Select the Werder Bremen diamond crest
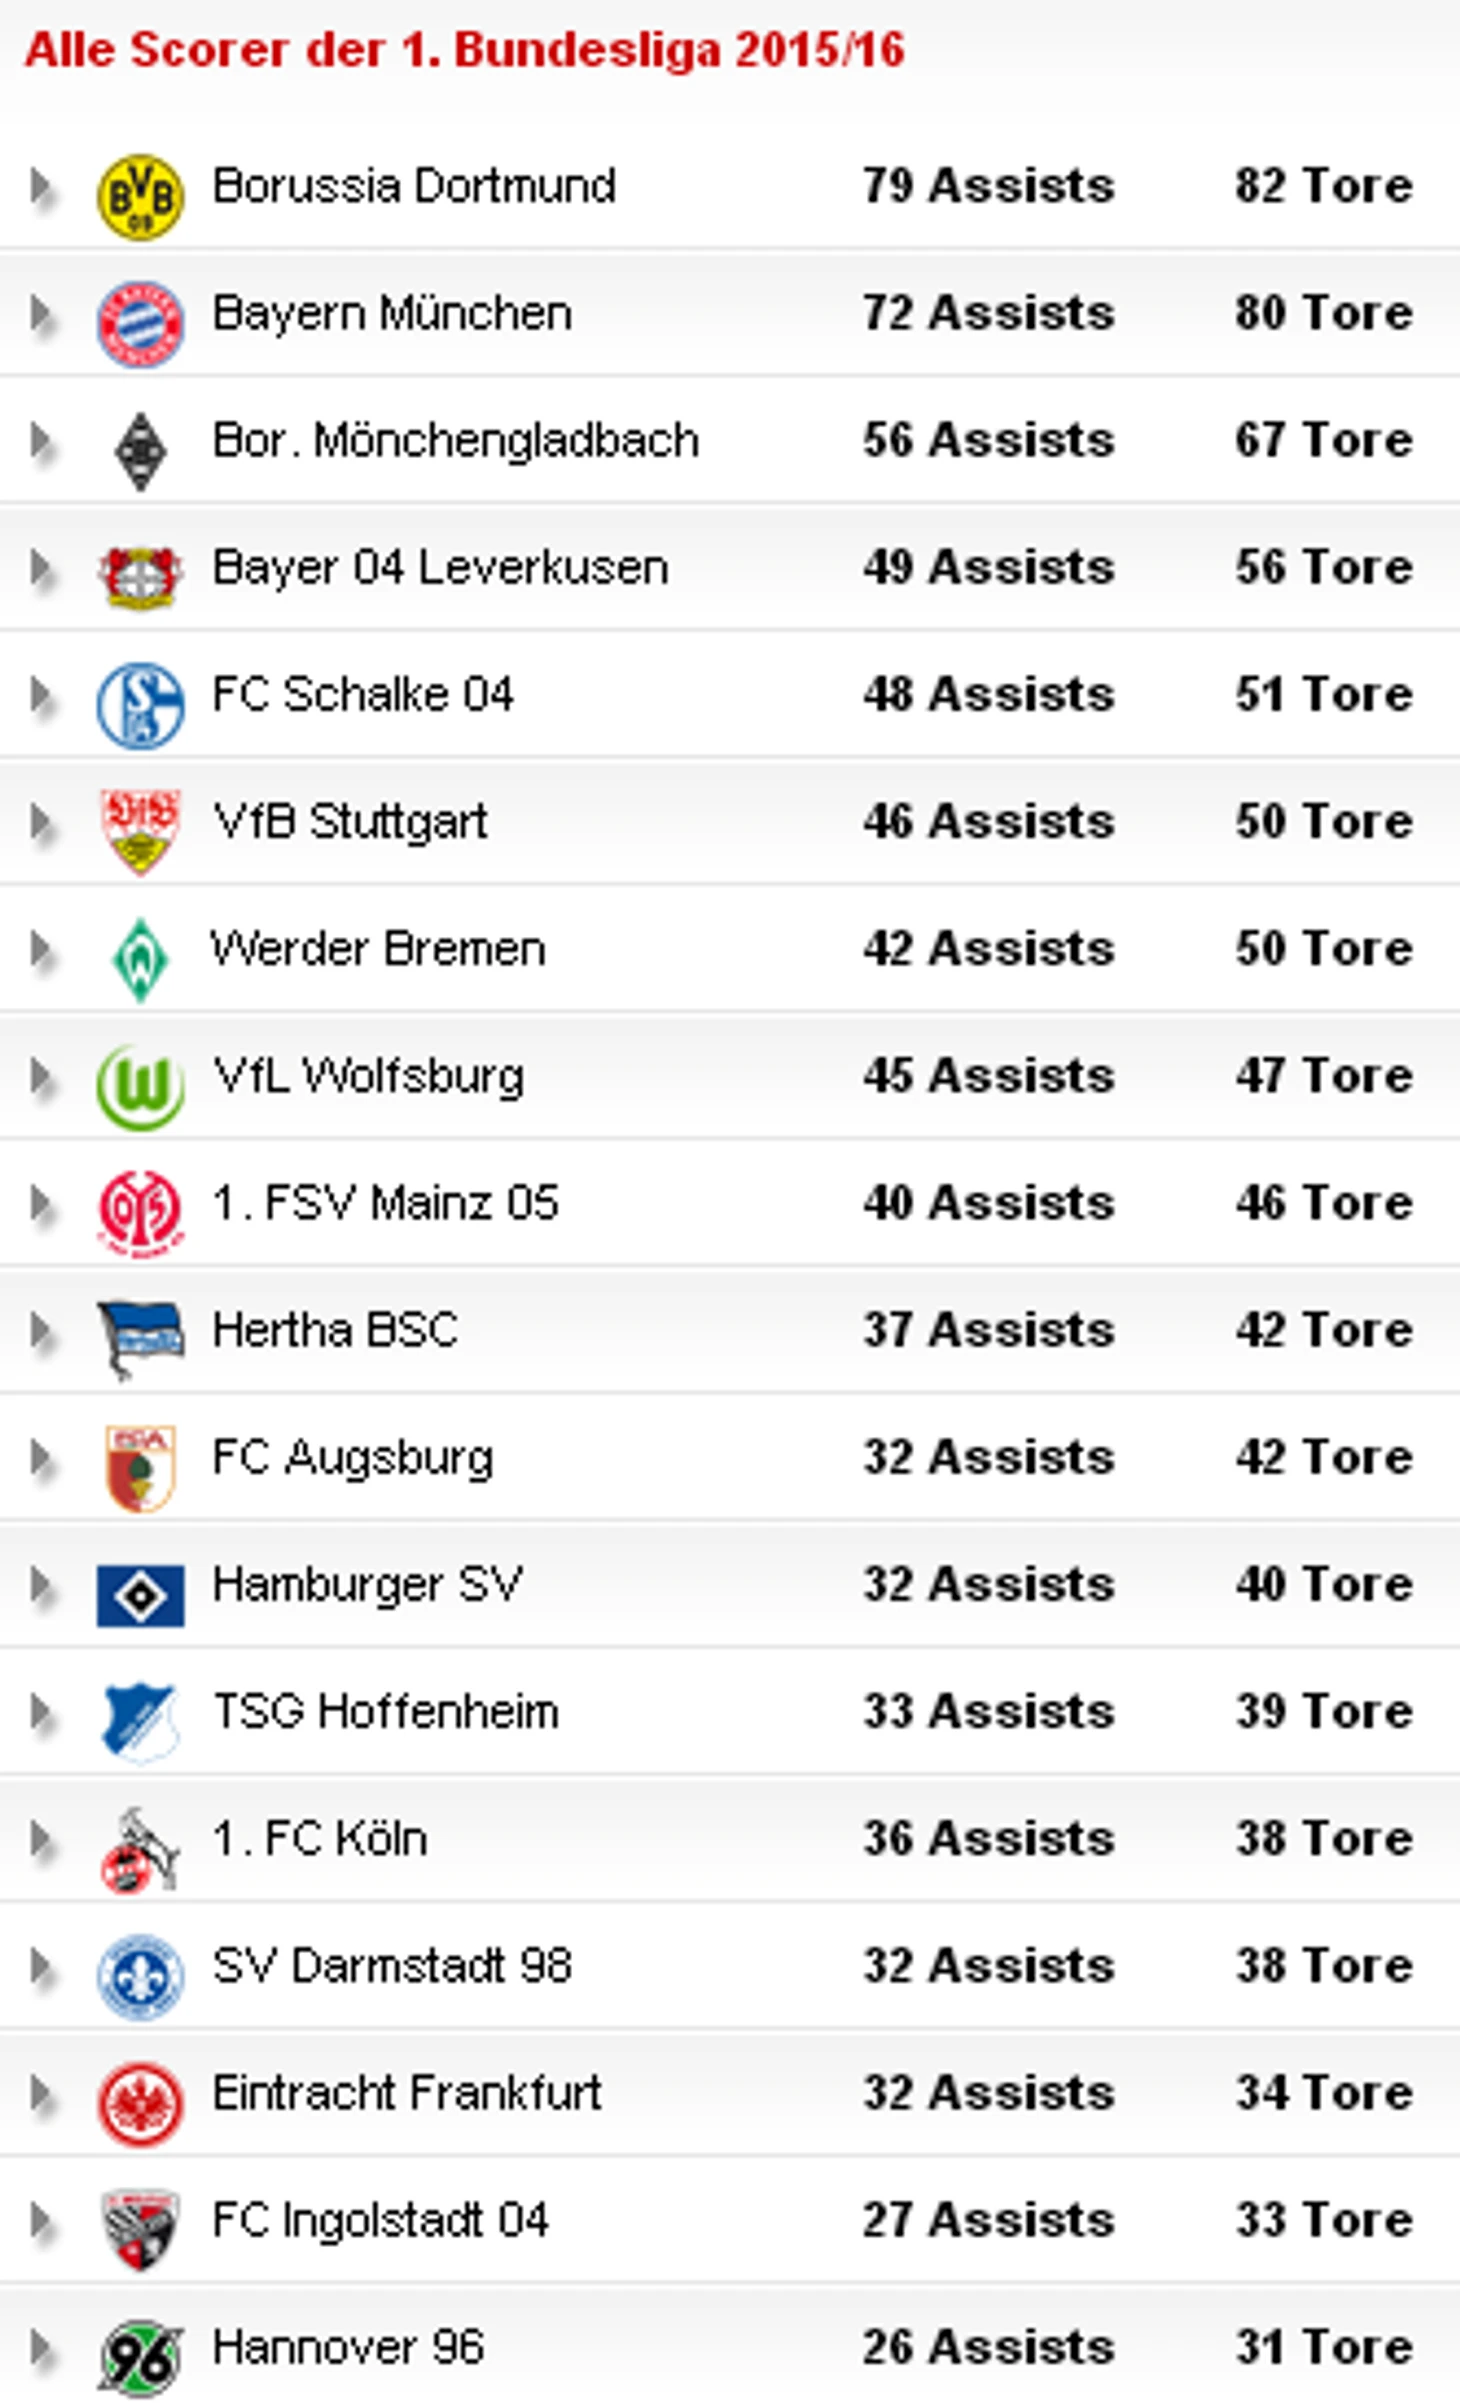The image size is (1460, 2403). tap(140, 960)
